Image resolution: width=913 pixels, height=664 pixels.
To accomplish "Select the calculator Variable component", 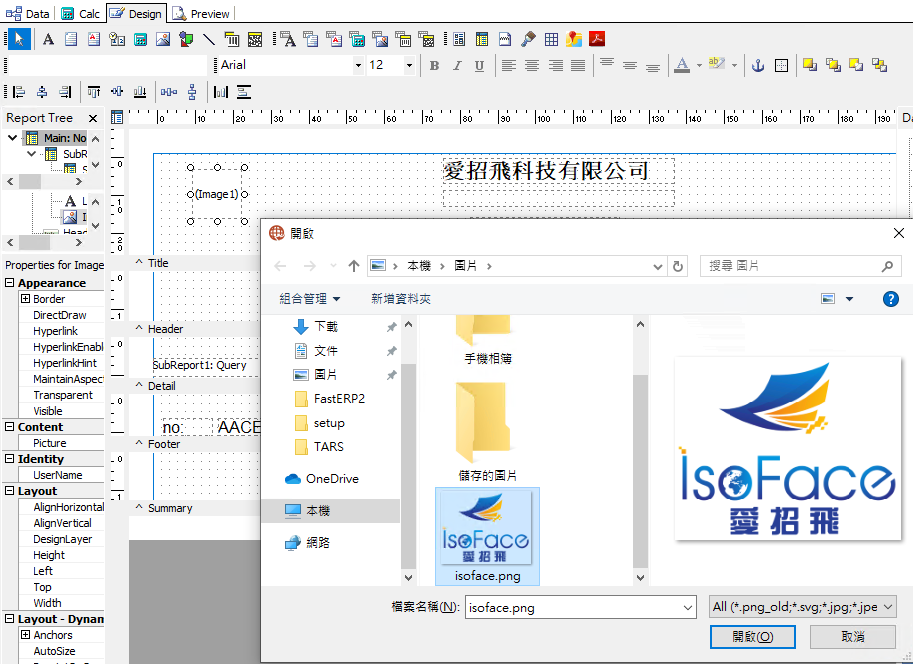I will tap(140, 39).
